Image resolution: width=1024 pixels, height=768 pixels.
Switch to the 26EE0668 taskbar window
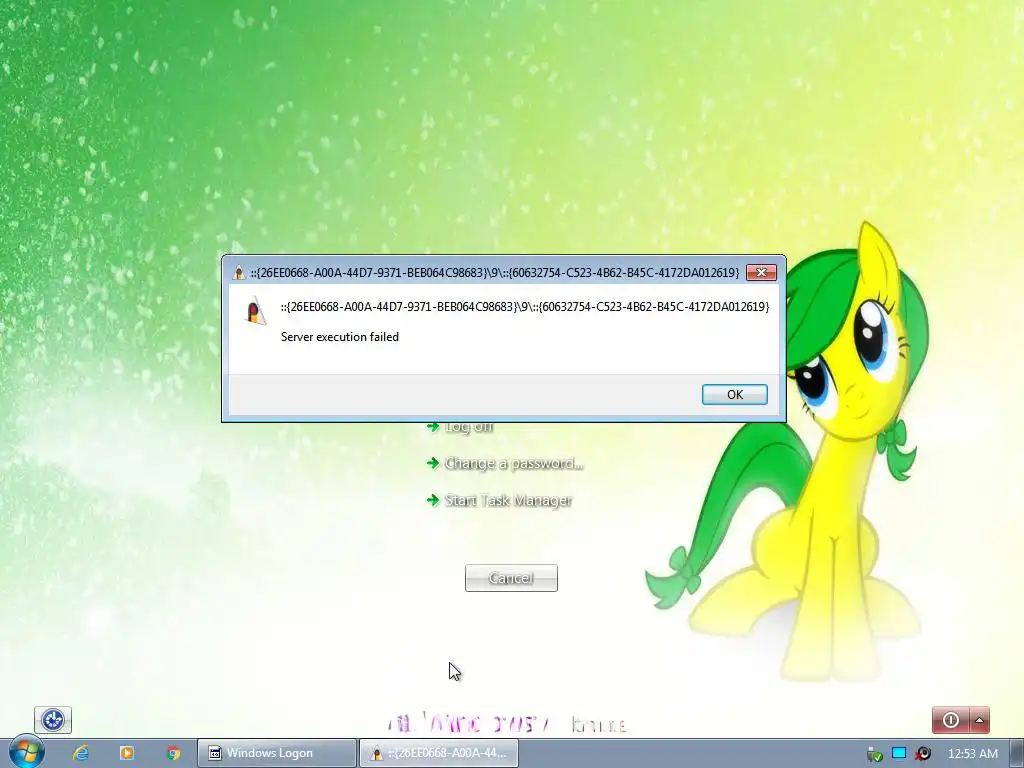(x=438, y=753)
